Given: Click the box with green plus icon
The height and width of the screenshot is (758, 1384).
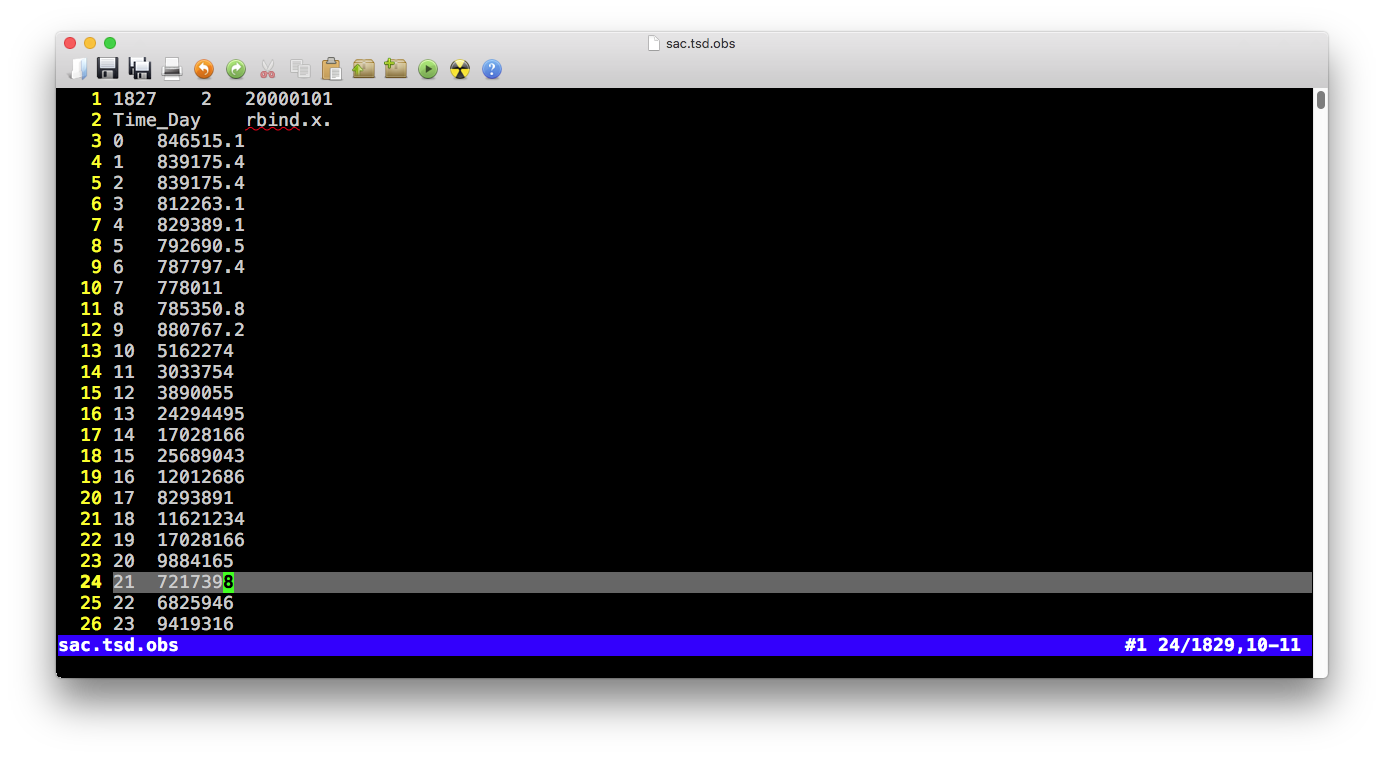Looking at the screenshot, I should tap(396, 69).
